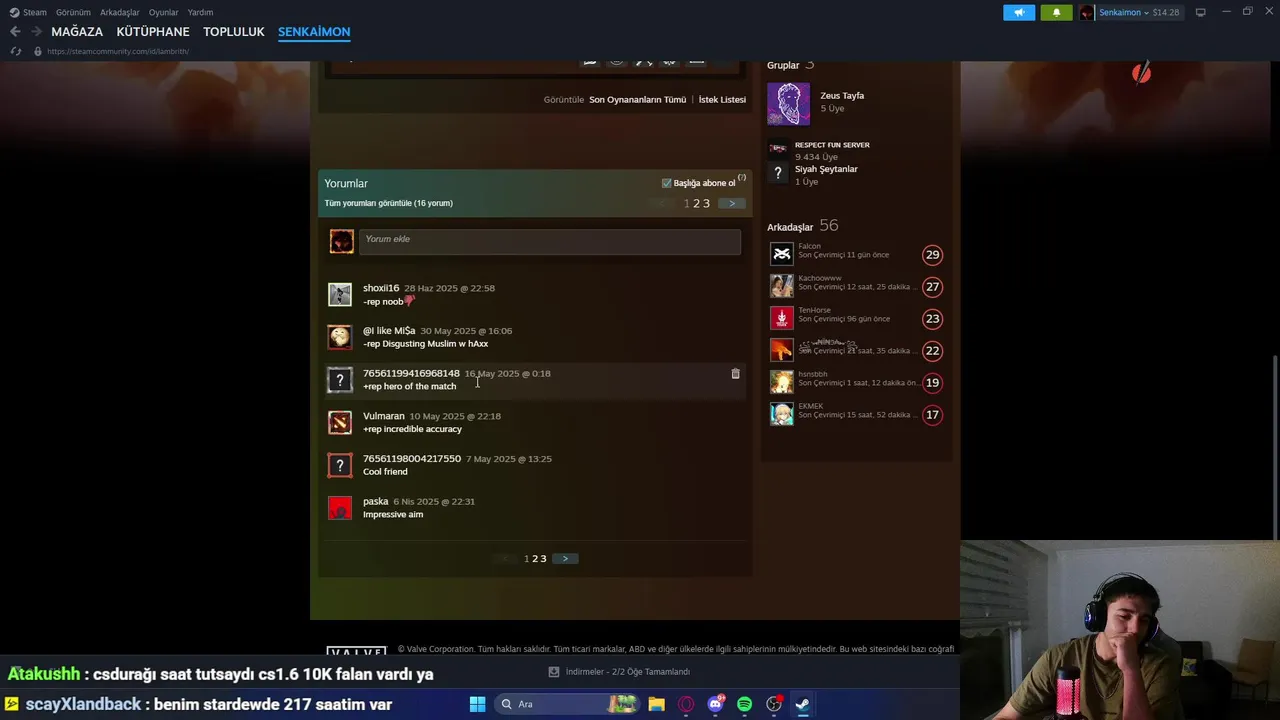Screen dimensions: 1280x720
Task: Open SENKAİMON profile tab
Action: point(314,32)
